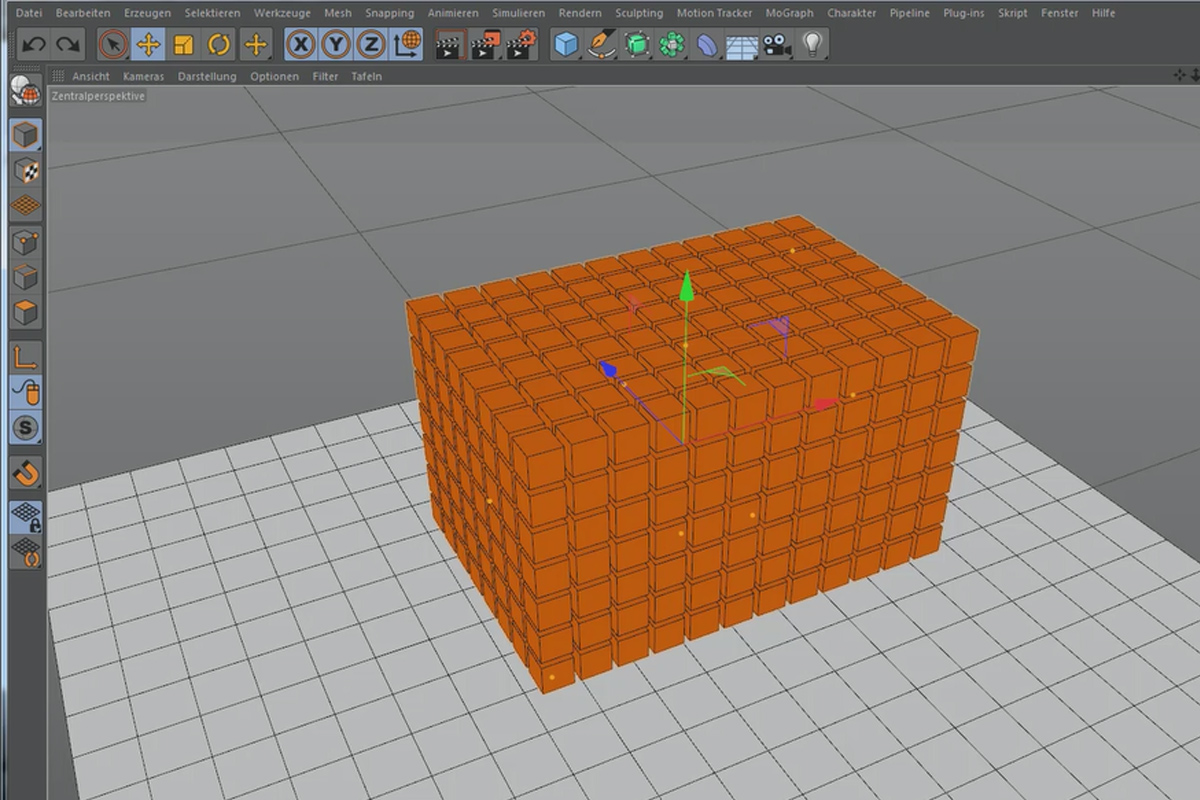
Task: Open the Plug-ins menu
Action: (x=964, y=13)
